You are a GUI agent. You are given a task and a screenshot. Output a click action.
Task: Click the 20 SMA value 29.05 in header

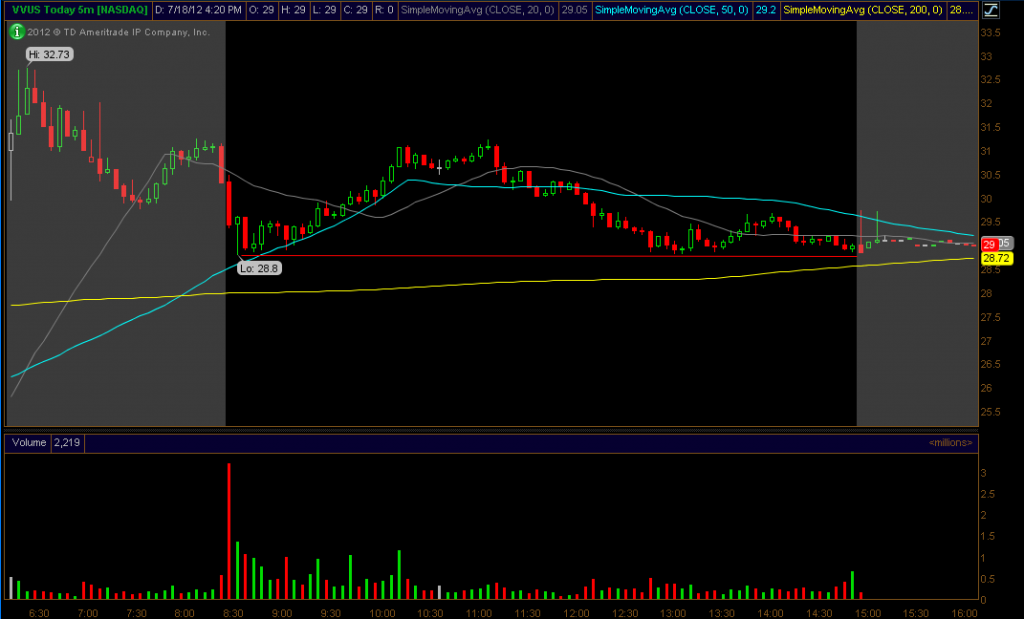point(574,10)
